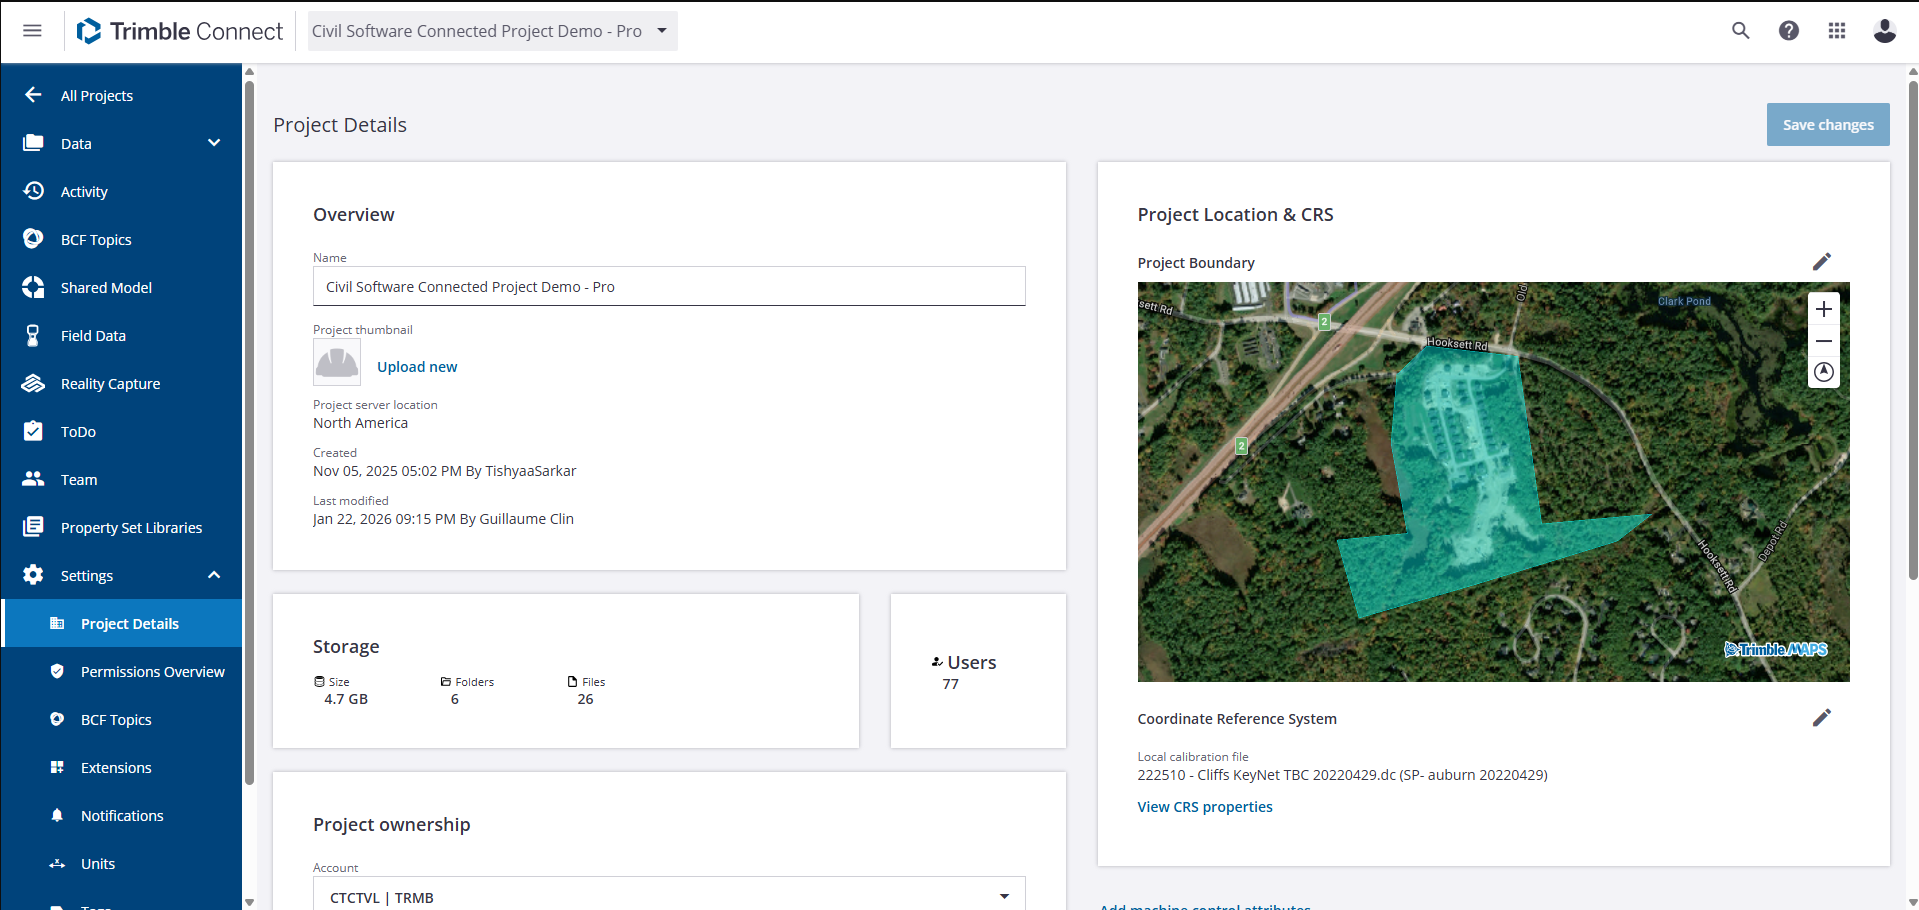Click the project thumbnail placeholder image
Image resolution: width=1919 pixels, height=910 pixels.
tap(336, 363)
